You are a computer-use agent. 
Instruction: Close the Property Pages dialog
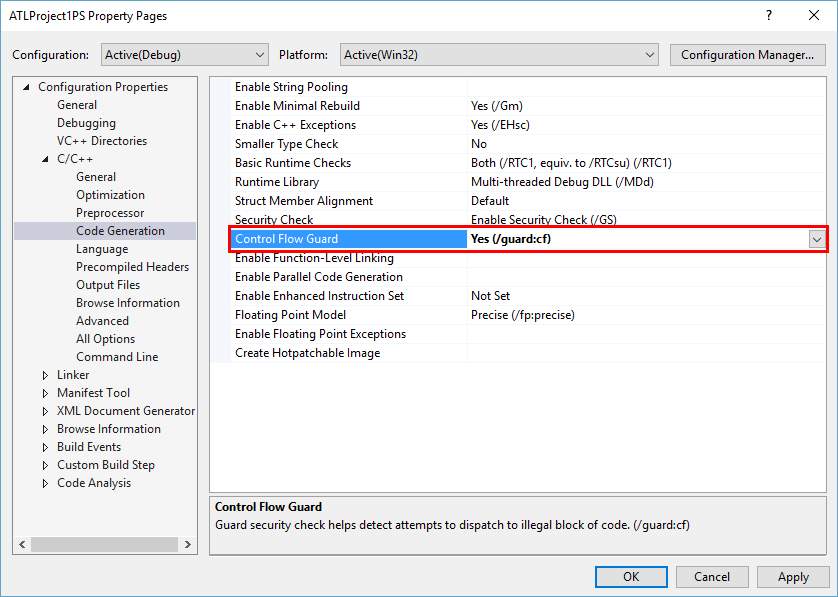pos(813,15)
